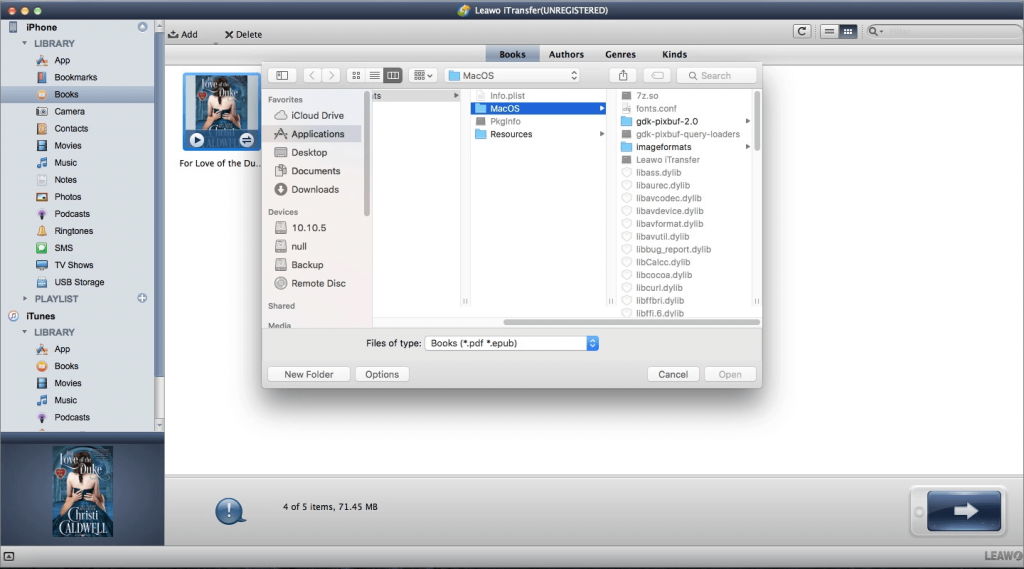Expand the Resources folder arrow
Screen dimensions: 1024x569
click(x=601, y=134)
